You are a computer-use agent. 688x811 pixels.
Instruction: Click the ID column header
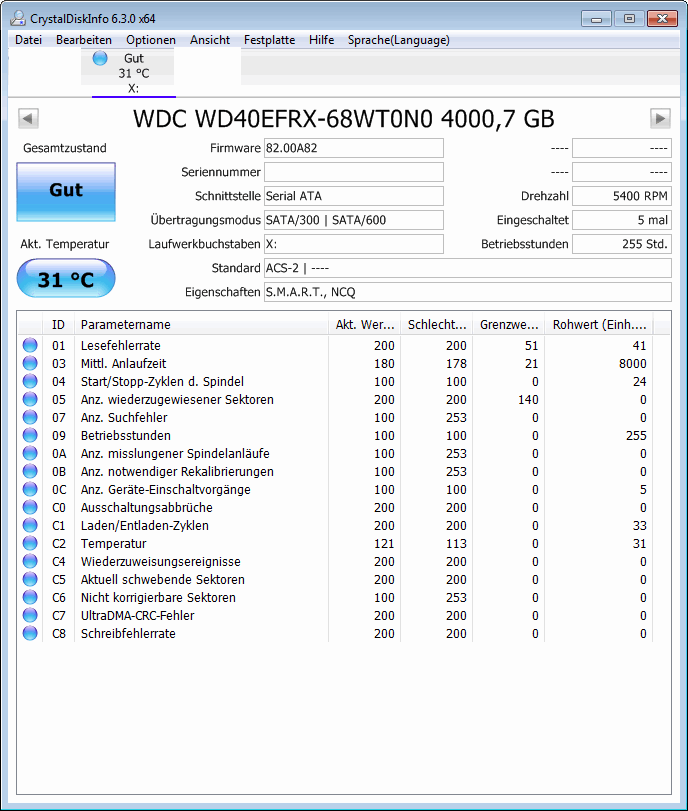coord(58,324)
